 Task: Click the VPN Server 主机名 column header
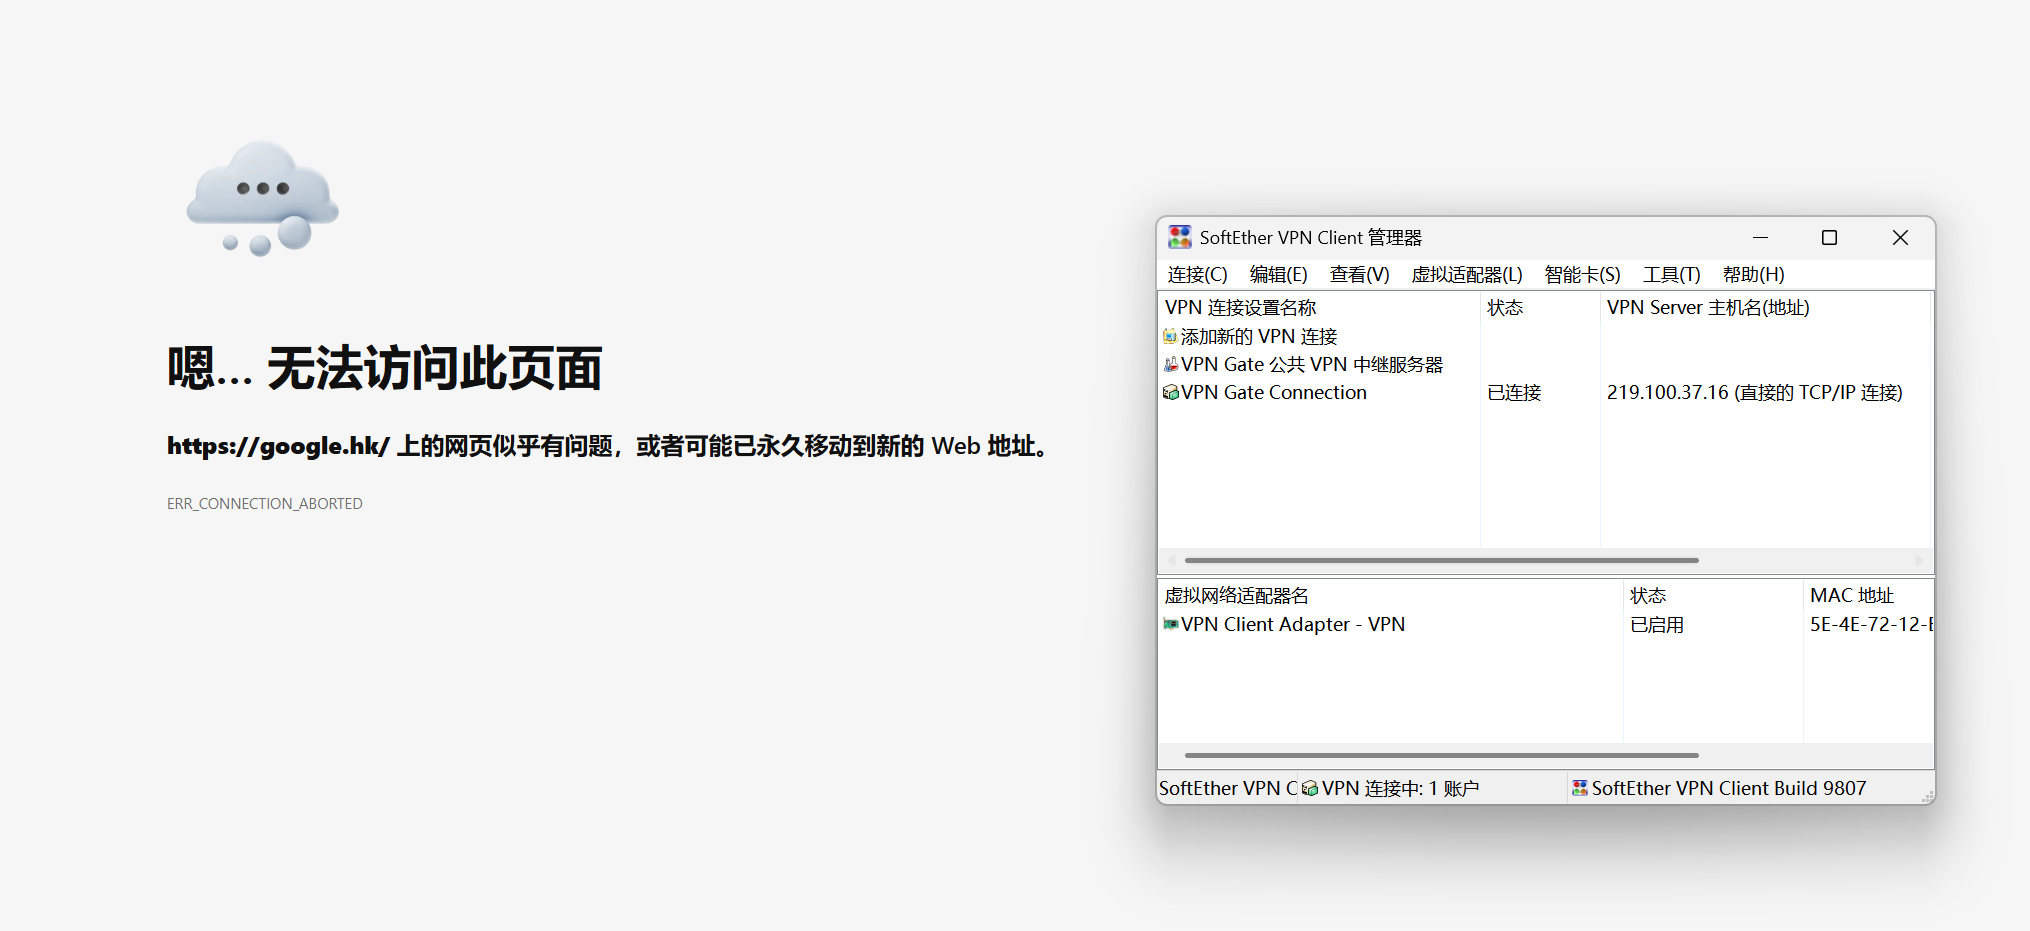[x=1708, y=308]
